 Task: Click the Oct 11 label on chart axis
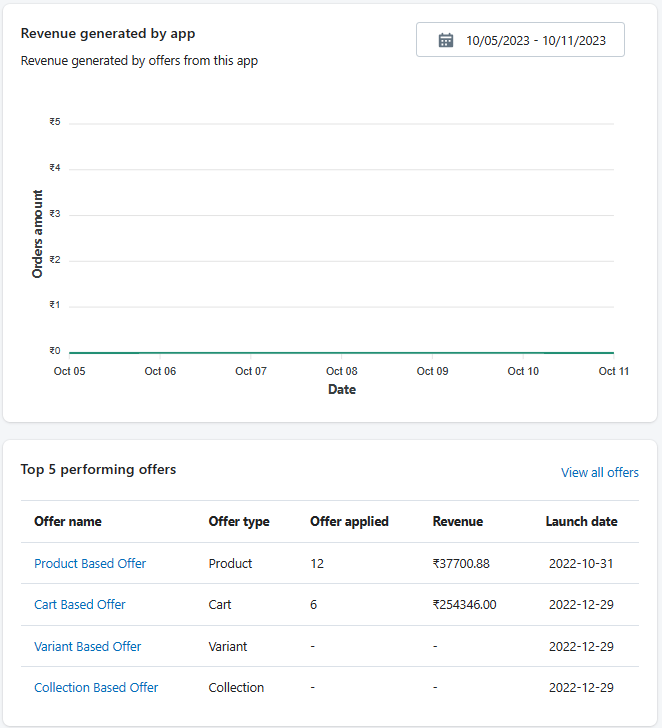613,371
